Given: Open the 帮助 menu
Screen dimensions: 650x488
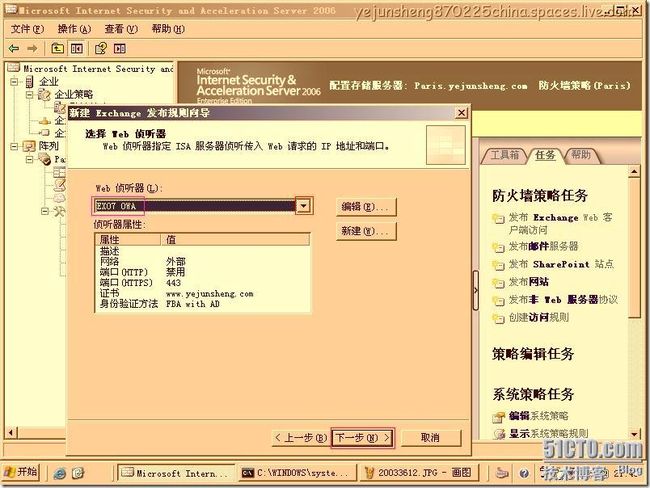Looking at the screenshot, I should coord(168,29).
